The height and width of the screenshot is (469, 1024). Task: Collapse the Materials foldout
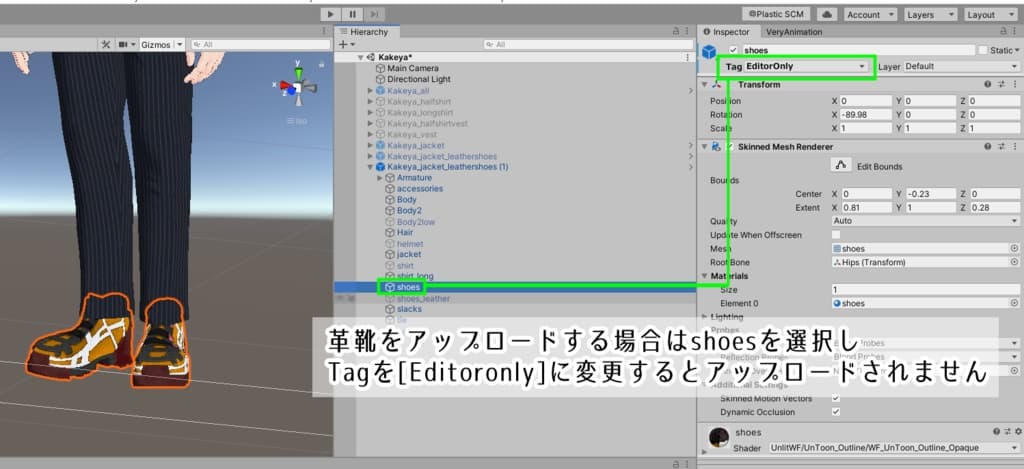[704, 276]
